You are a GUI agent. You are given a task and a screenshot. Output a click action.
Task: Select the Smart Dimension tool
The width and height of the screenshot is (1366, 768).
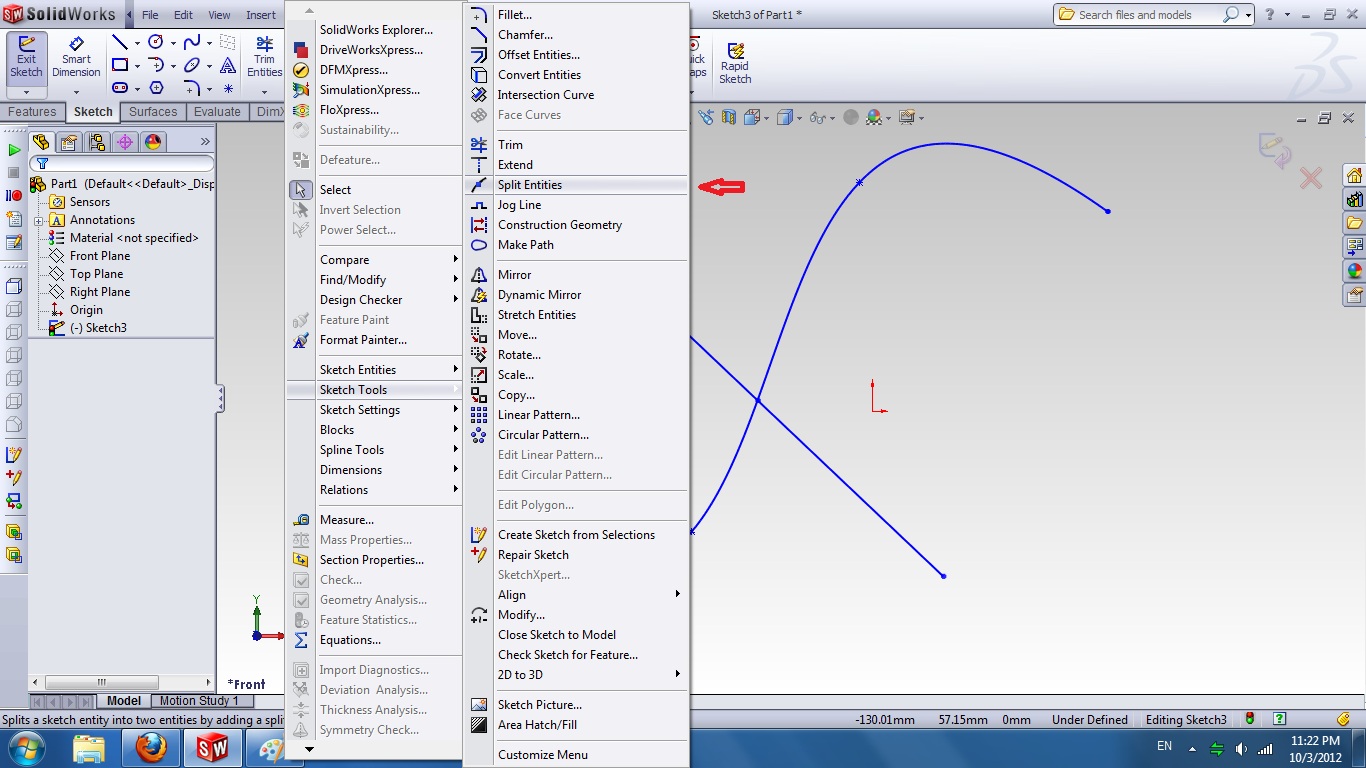(76, 58)
